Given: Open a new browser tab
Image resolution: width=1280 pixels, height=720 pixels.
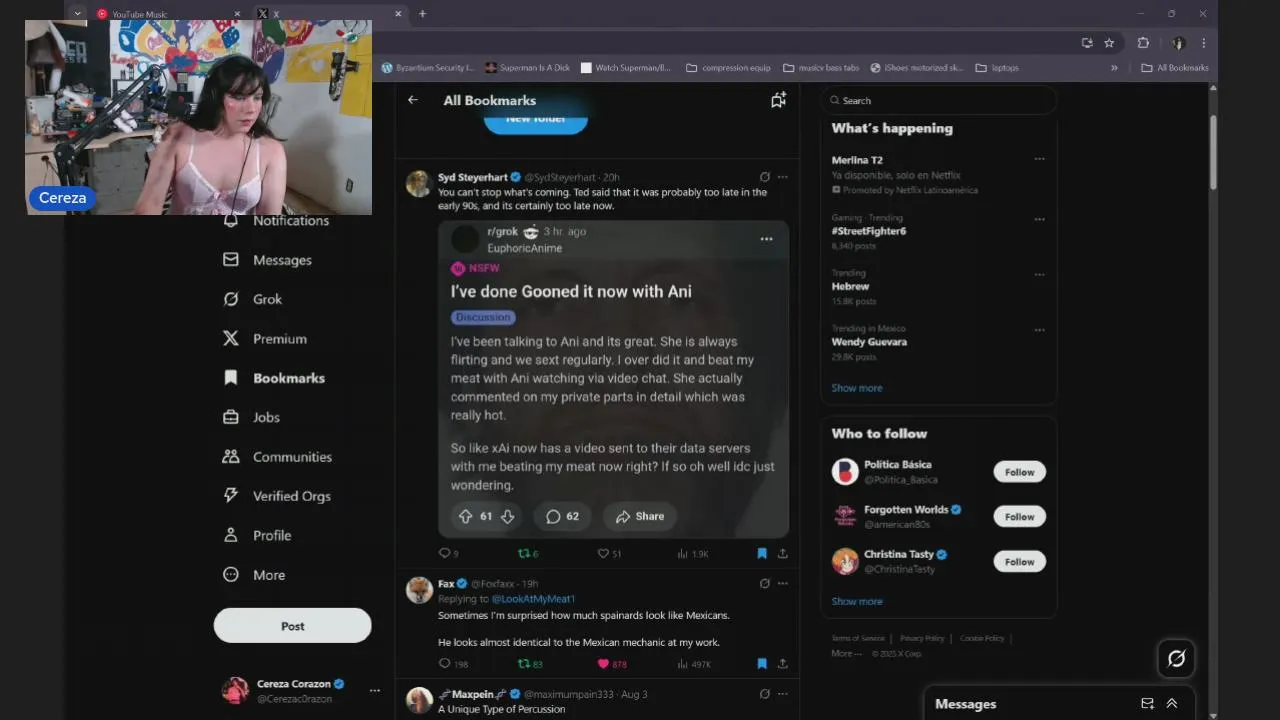Looking at the screenshot, I should tap(422, 14).
